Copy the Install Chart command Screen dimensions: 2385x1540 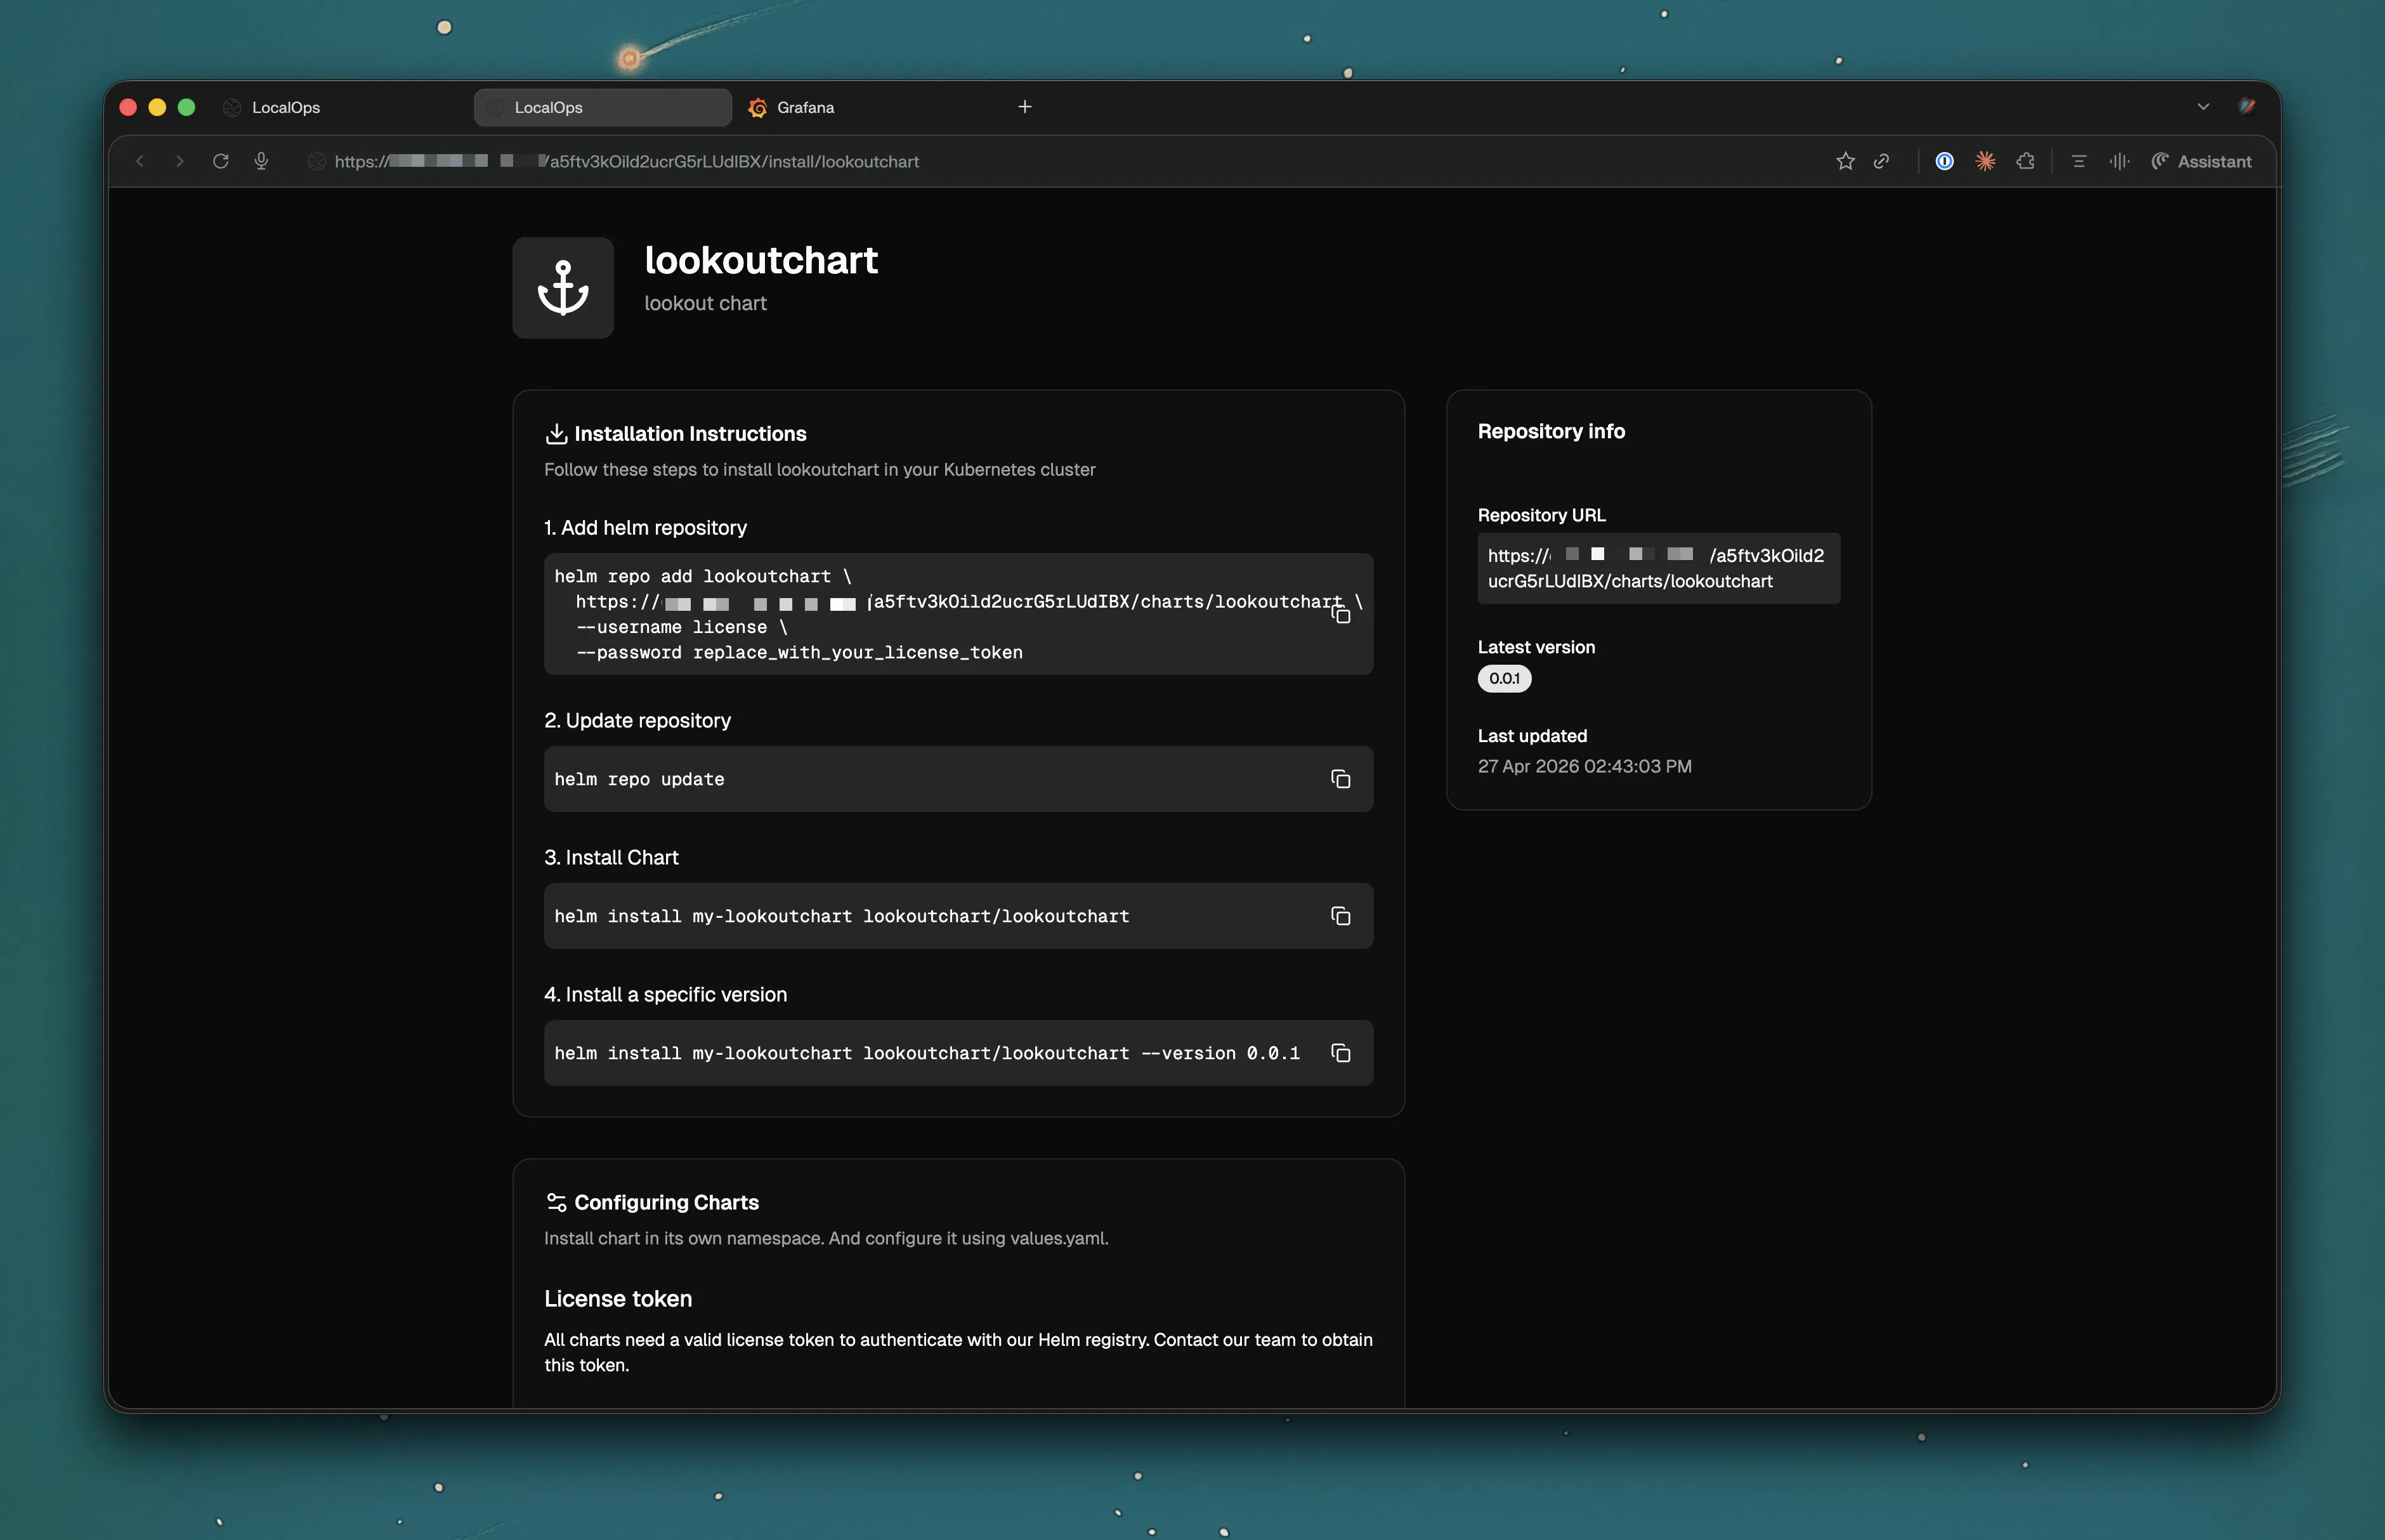pyautogui.click(x=1341, y=916)
